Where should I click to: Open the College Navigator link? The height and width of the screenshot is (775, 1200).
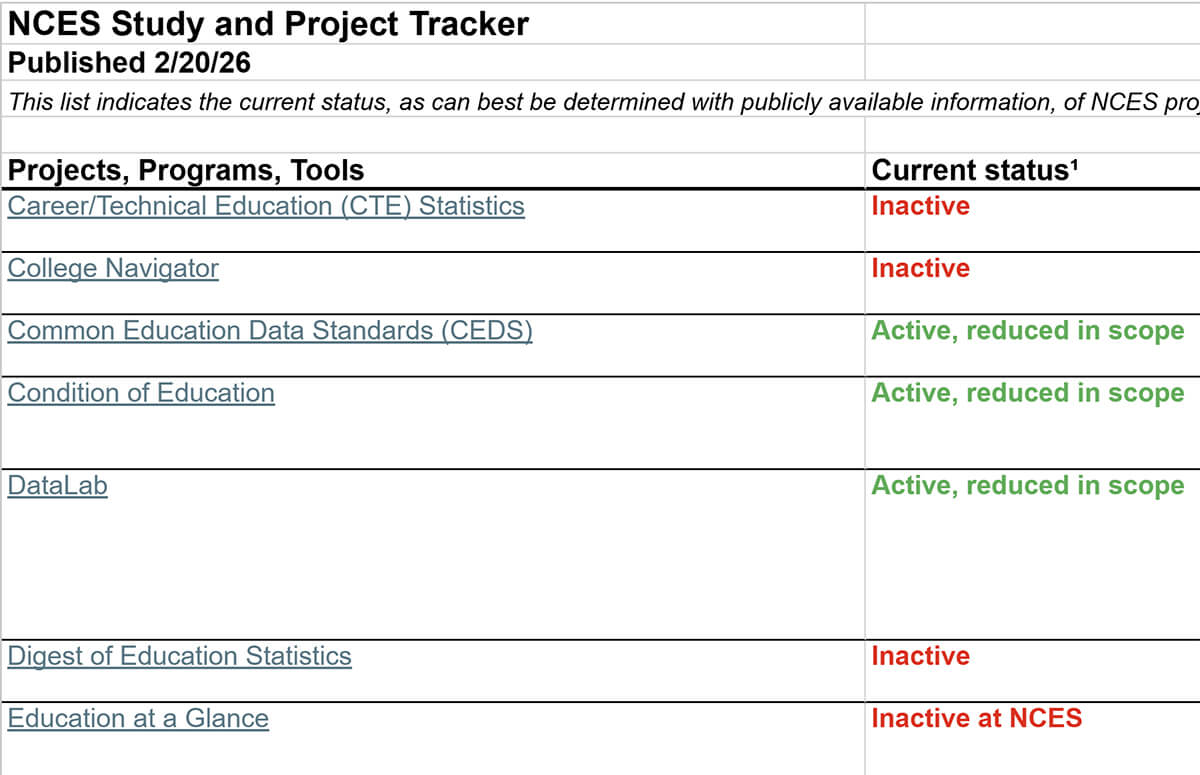pos(113,268)
